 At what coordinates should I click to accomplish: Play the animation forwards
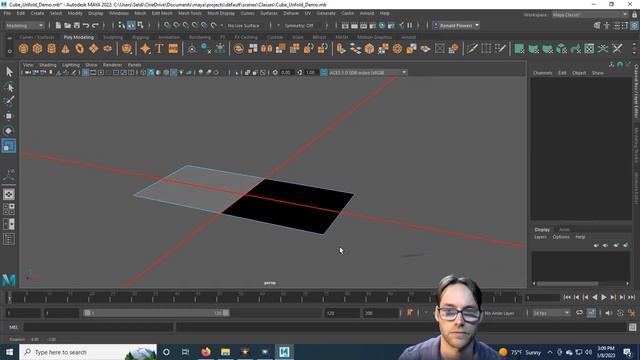[x=604, y=298]
